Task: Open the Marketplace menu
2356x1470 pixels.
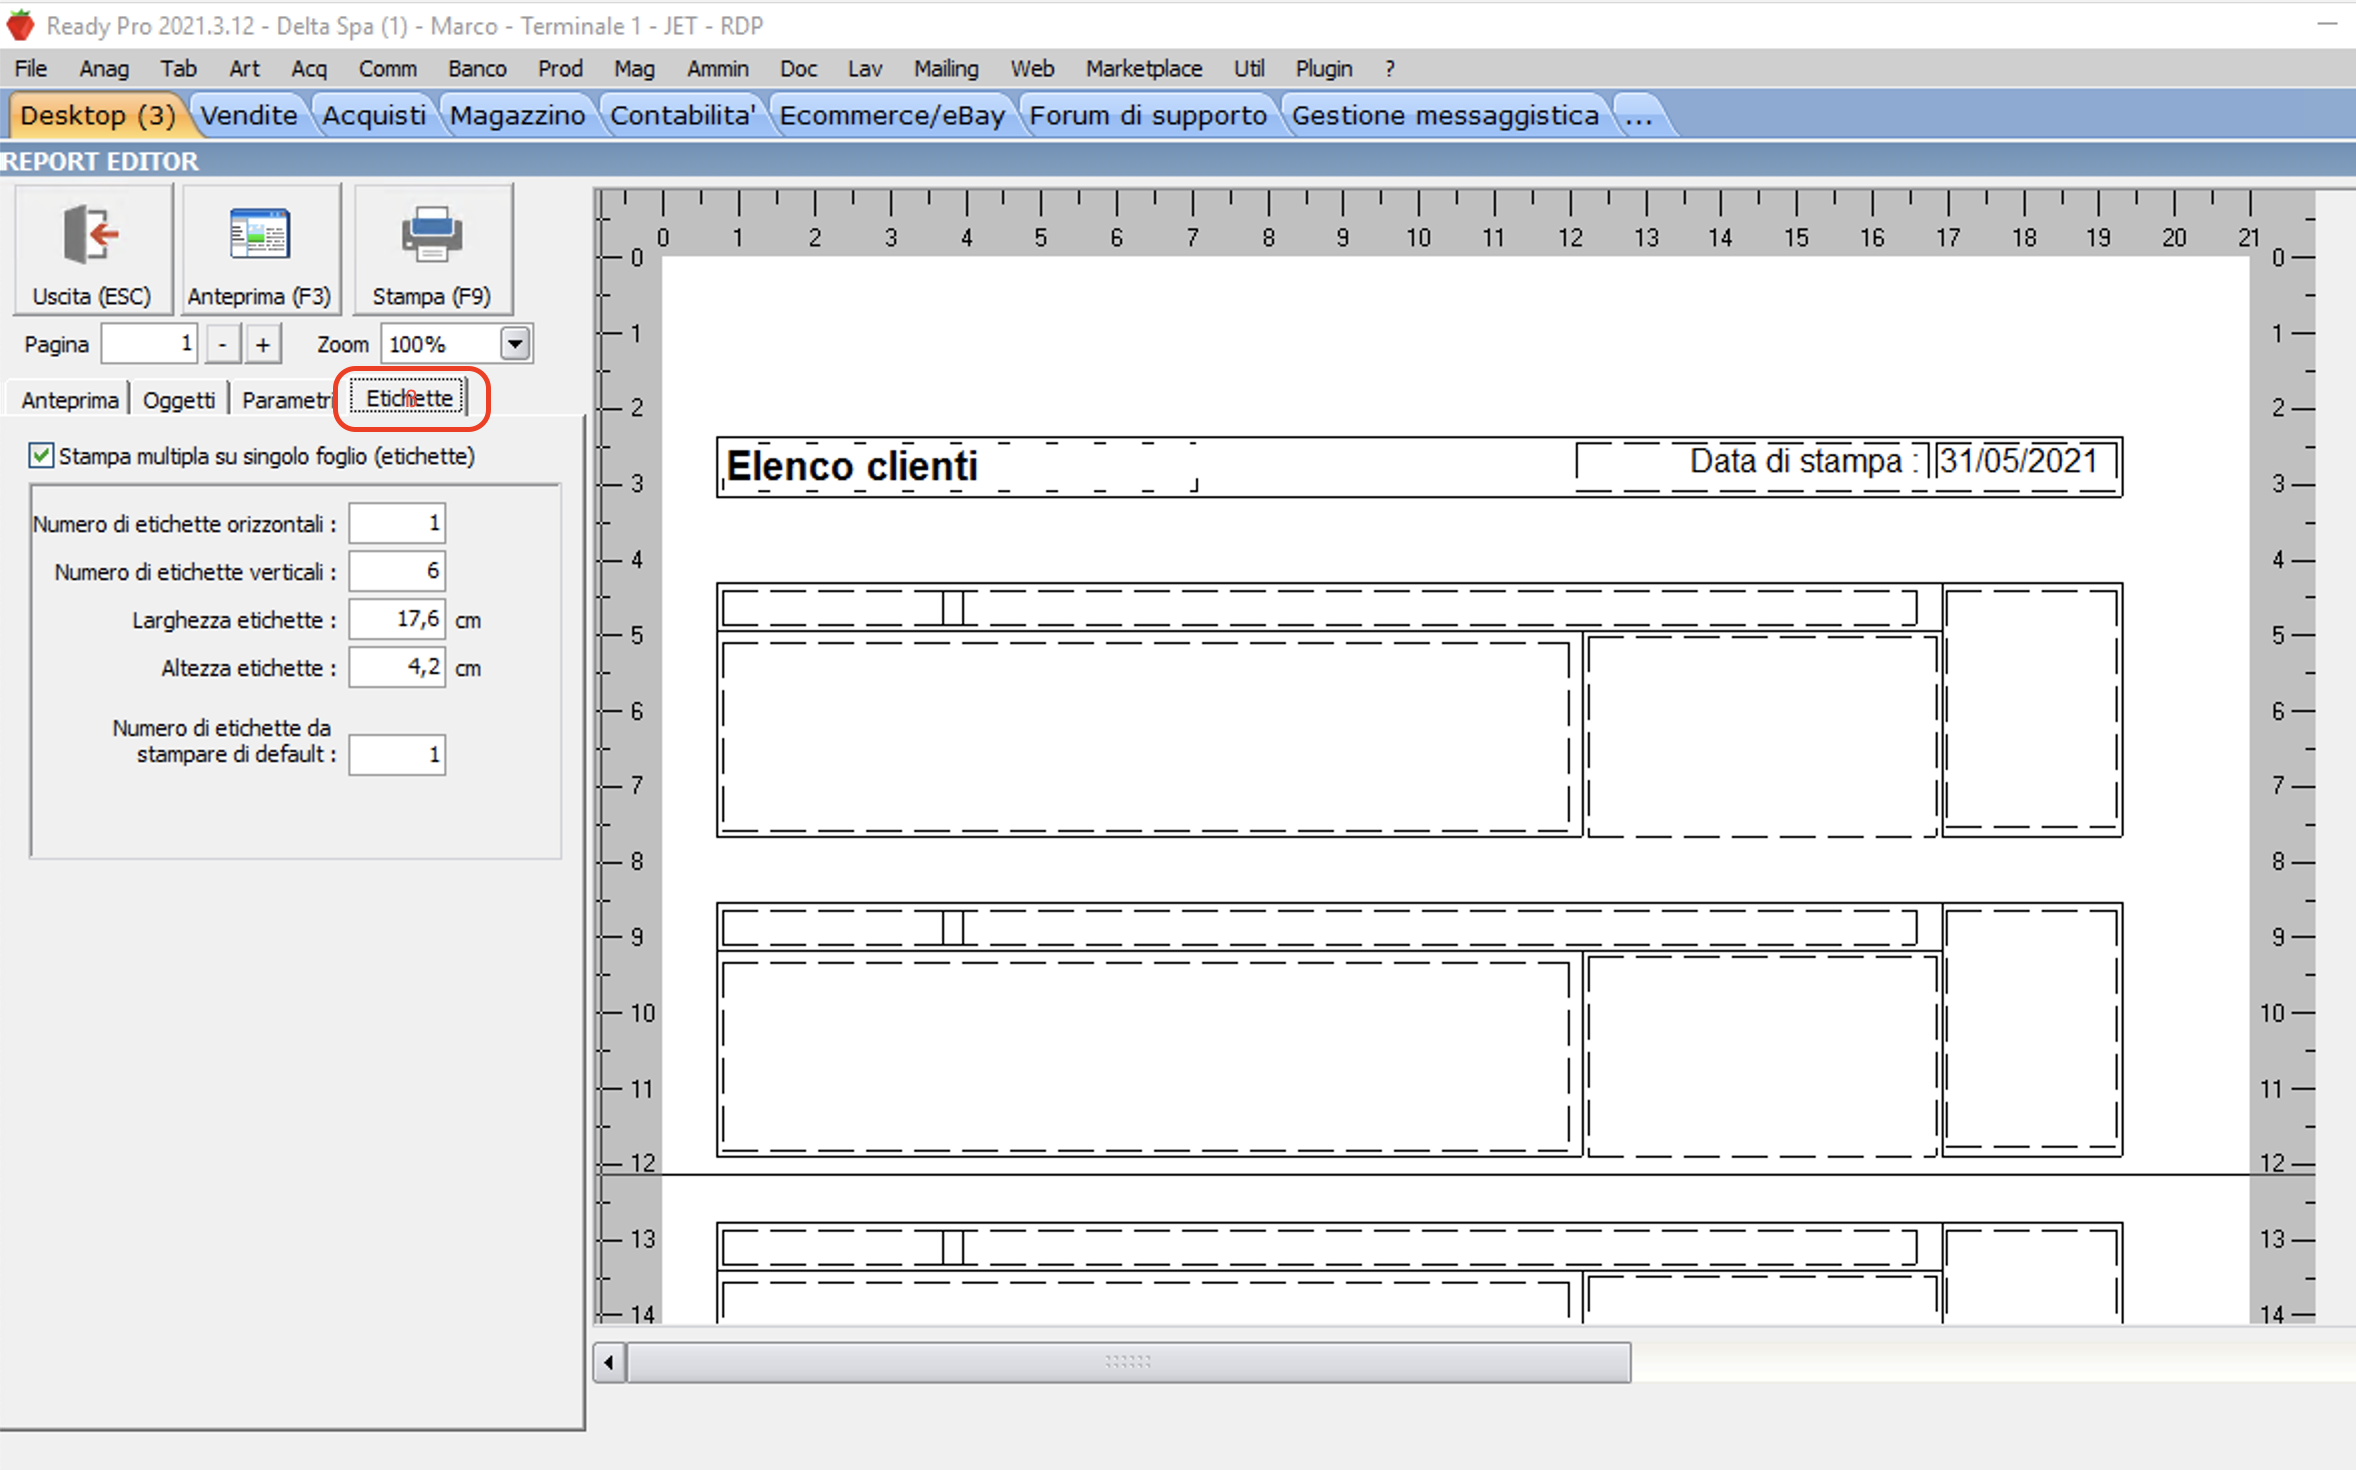Action: (x=1144, y=68)
